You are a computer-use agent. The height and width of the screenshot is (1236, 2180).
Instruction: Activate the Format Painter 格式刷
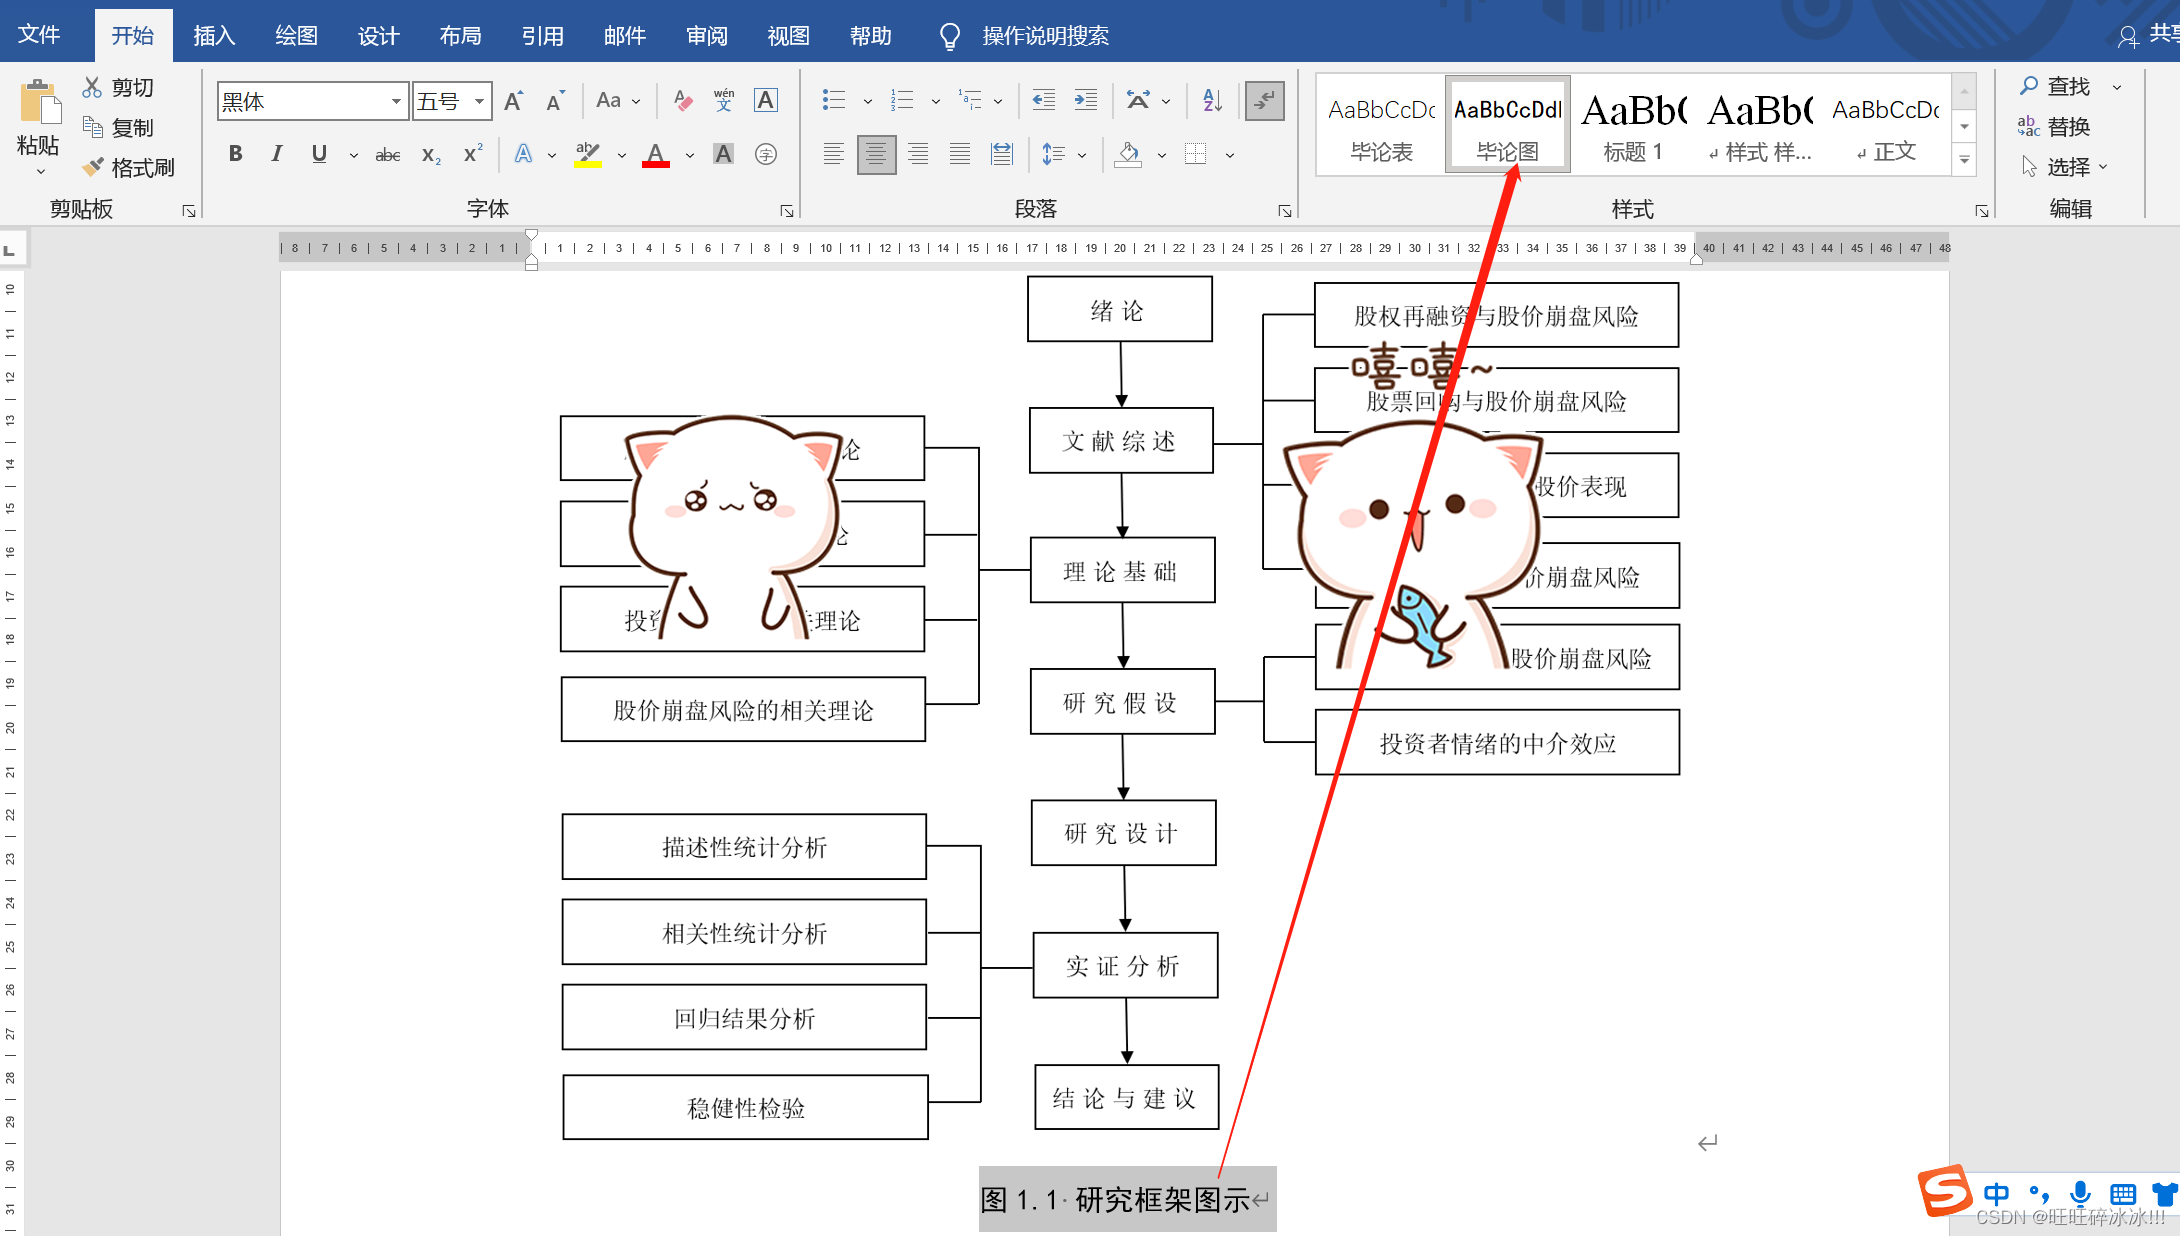129,167
